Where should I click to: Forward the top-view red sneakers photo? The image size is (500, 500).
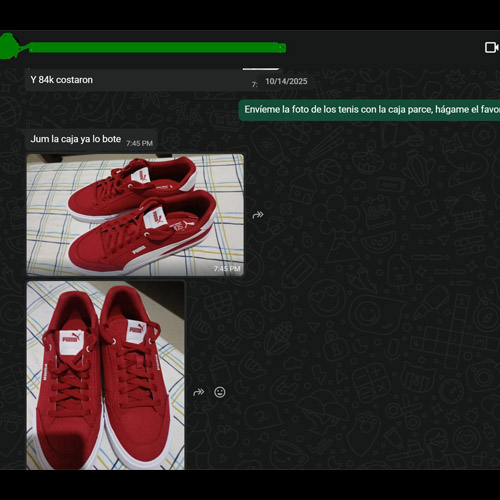pos(199,392)
